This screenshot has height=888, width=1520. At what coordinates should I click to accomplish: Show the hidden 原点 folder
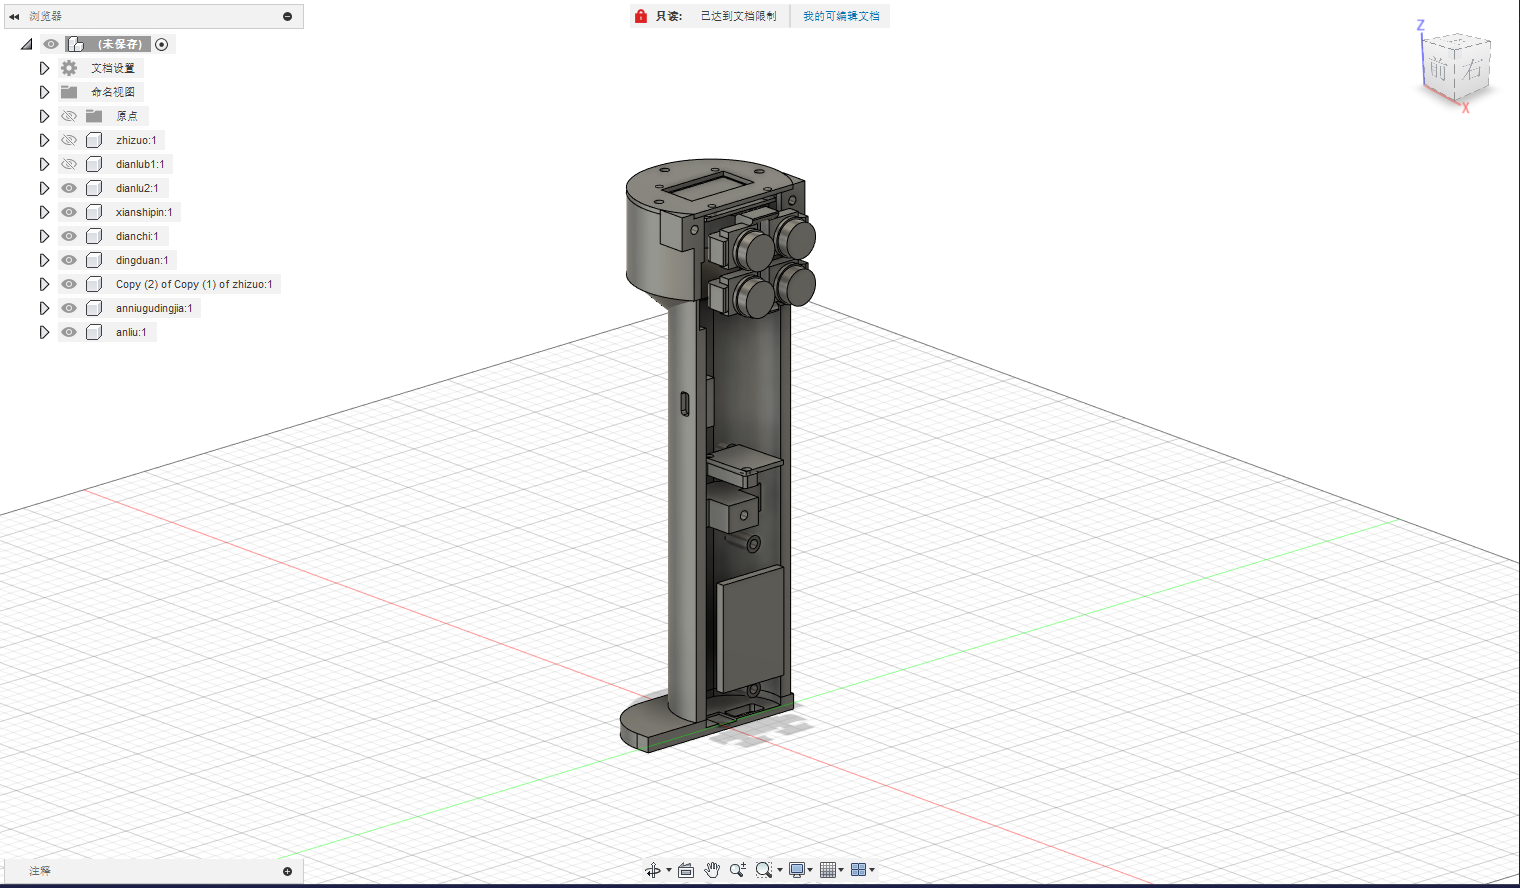point(69,116)
